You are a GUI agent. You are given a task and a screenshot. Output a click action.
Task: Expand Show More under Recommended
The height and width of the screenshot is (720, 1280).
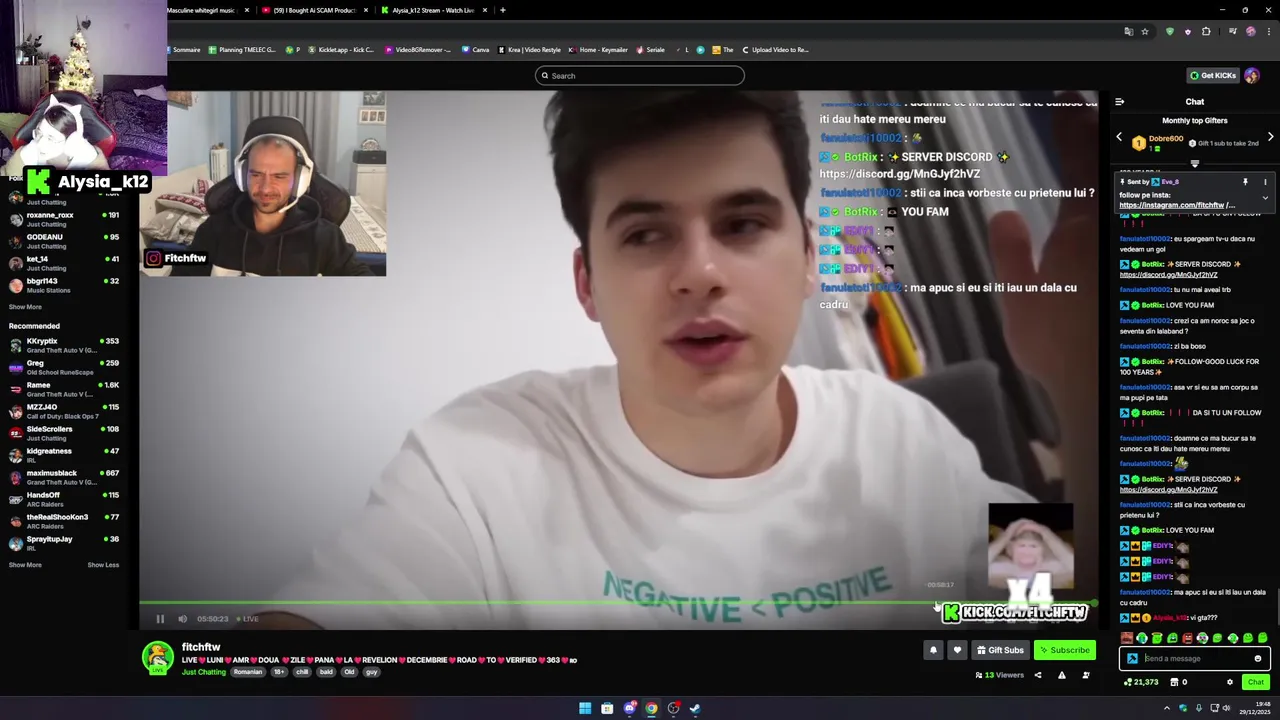tap(25, 565)
